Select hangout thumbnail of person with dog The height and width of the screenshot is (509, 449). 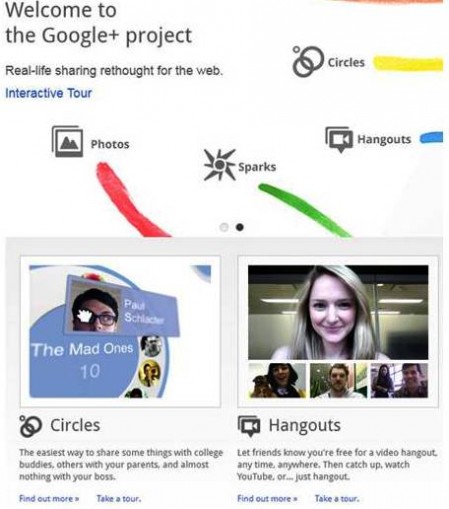pyautogui.click(x=277, y=380)
